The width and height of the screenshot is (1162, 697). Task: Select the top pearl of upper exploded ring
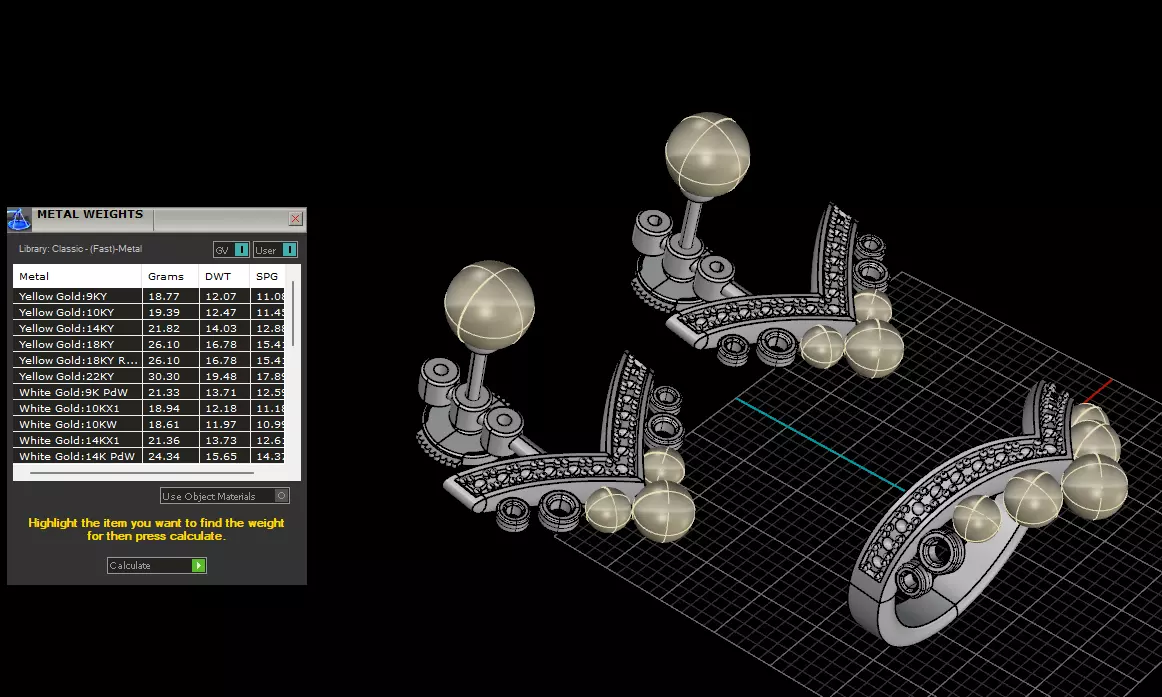707,156
